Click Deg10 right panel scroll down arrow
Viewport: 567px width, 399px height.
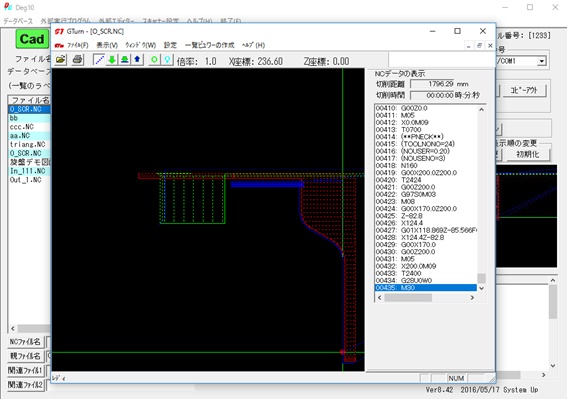[x=553, y=365]
